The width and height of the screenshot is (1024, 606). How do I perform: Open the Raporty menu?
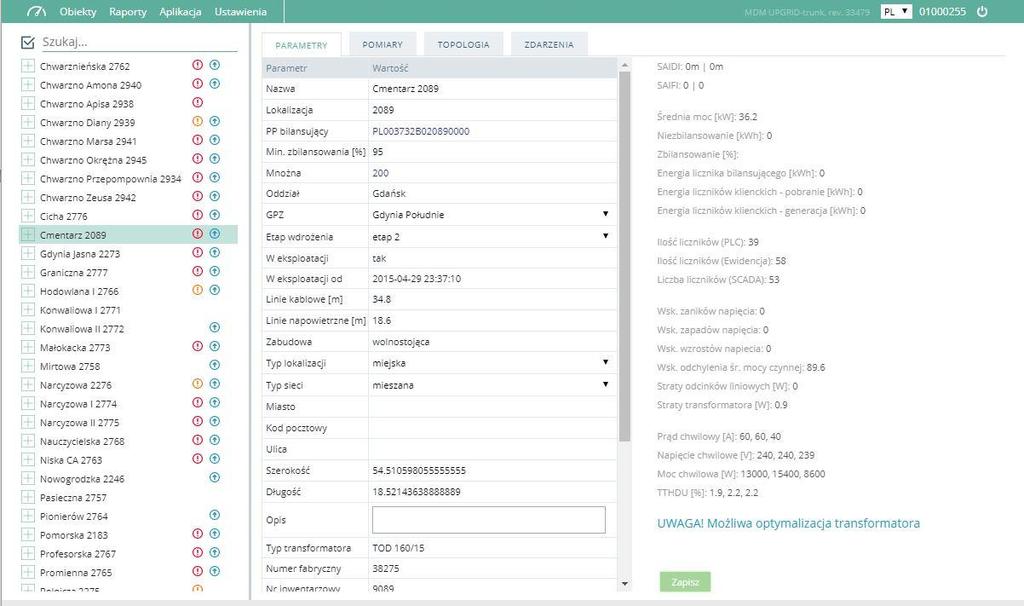pyautogui.click(x=128, y=12)
